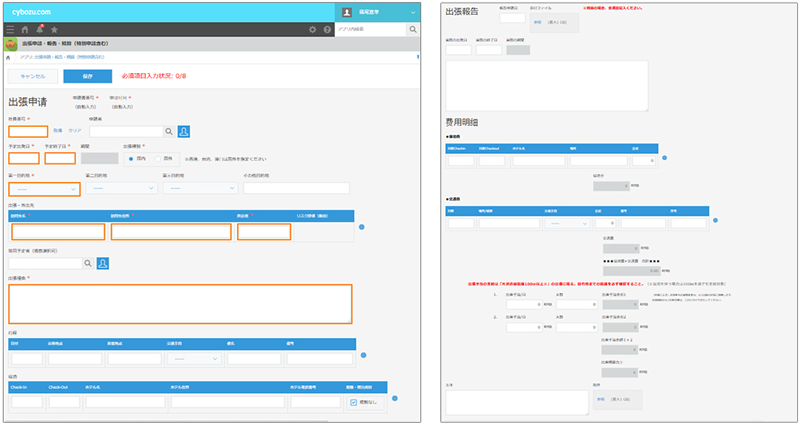This screenshot has height=424, width=800.
Task: Open user picker beside the 申請者 field
Action: pos(184,131)
